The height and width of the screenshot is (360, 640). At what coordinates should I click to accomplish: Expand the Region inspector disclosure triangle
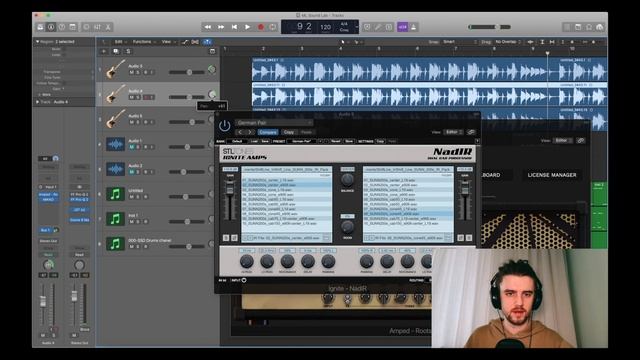[x=37, y=42]
